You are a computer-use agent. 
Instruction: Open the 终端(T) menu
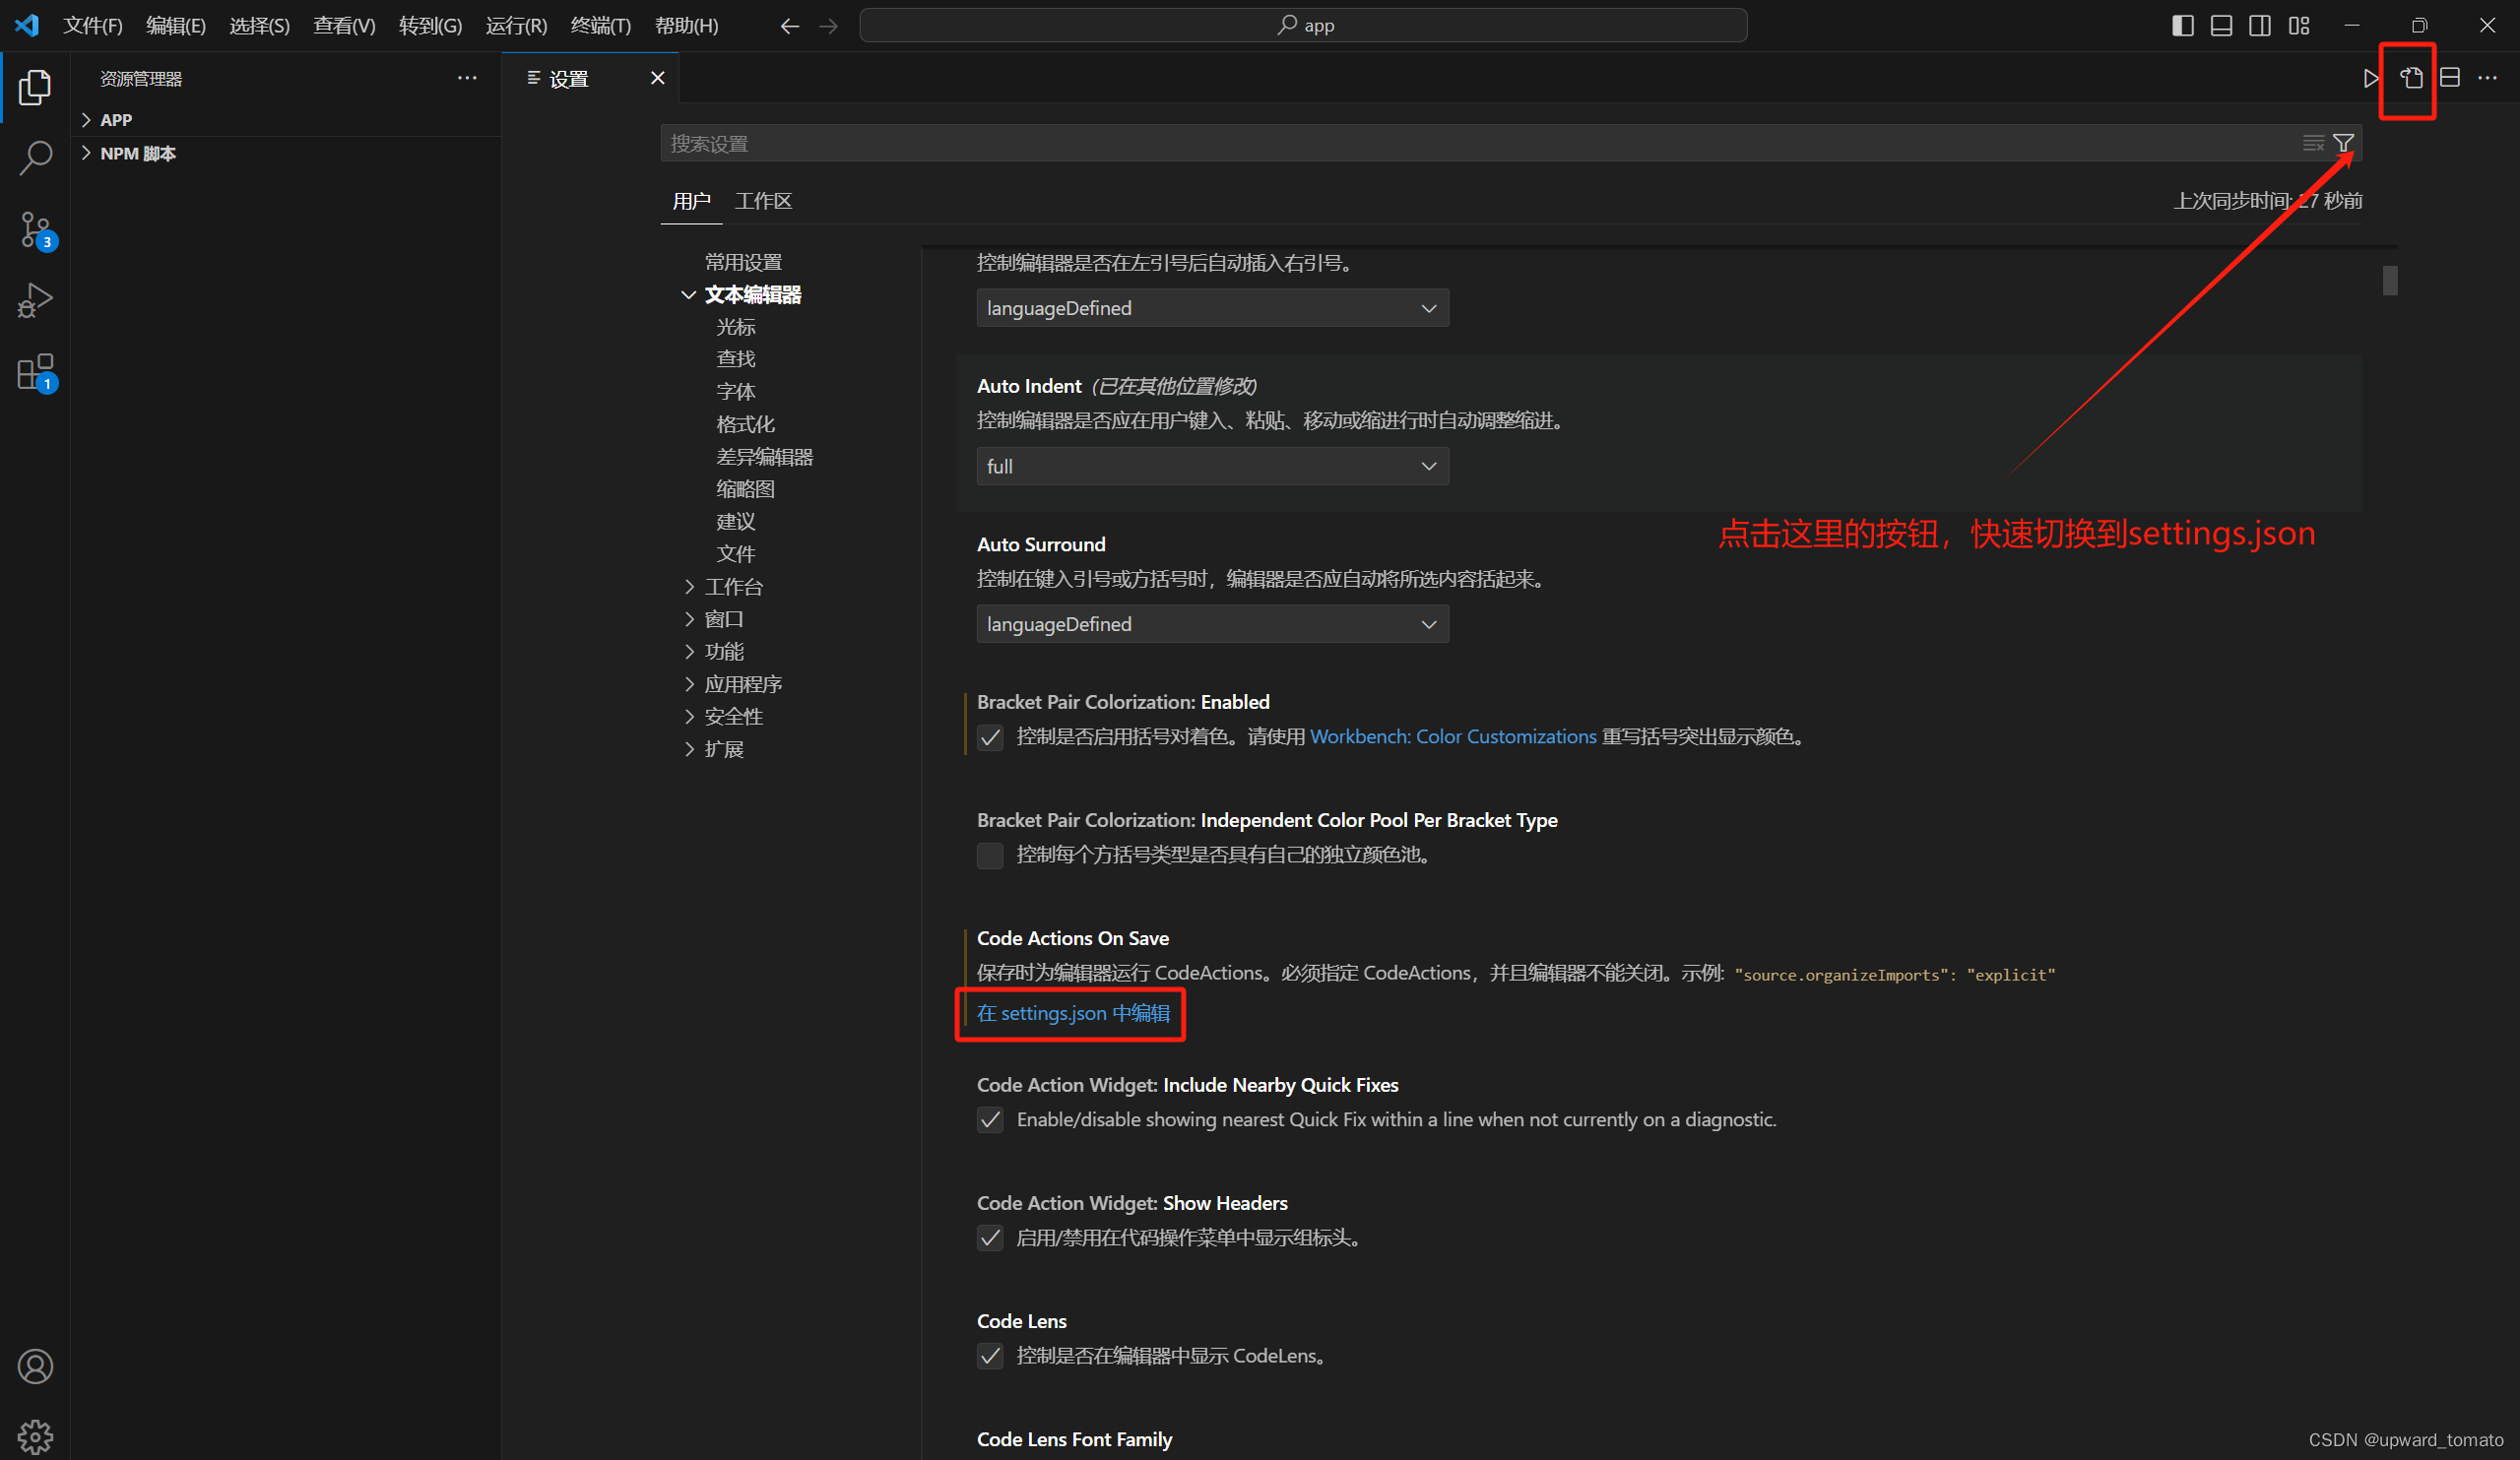601,25
